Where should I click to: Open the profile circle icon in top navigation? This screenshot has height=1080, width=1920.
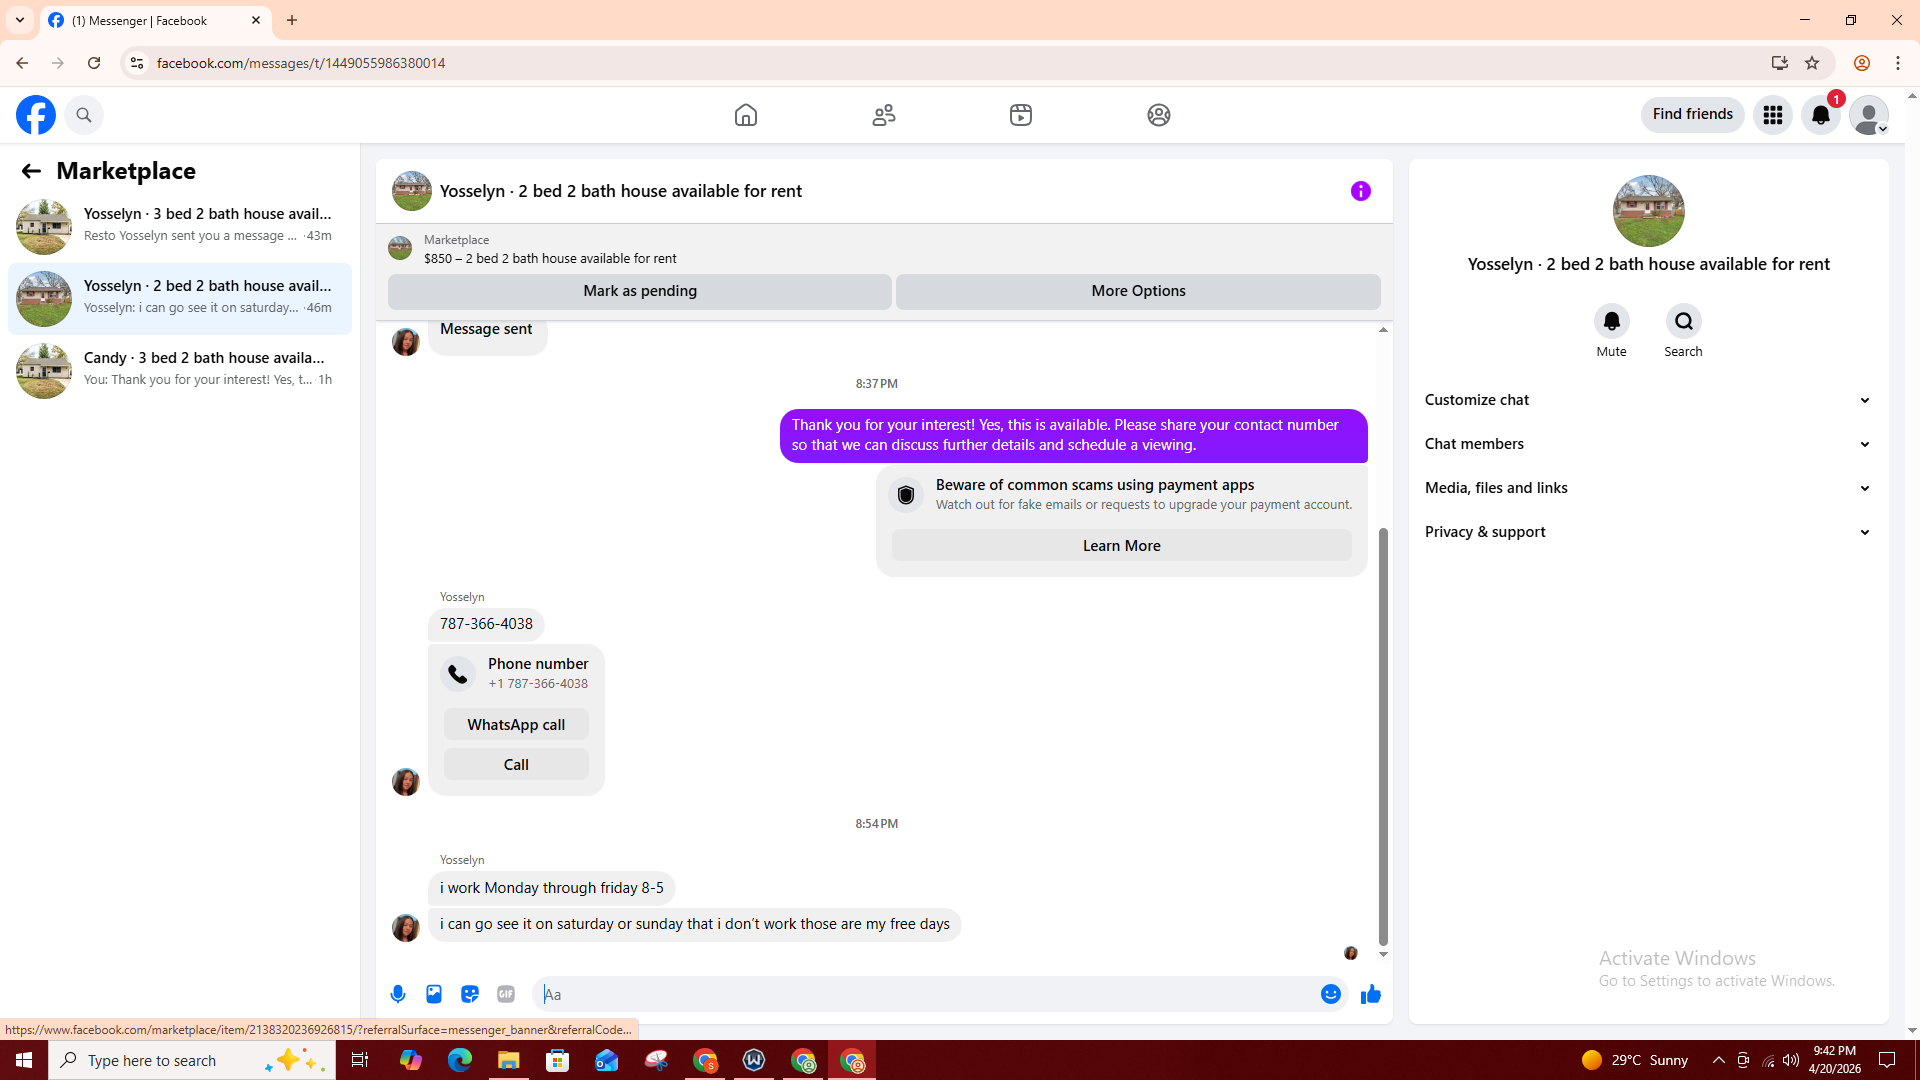[x=1159, y=115]
